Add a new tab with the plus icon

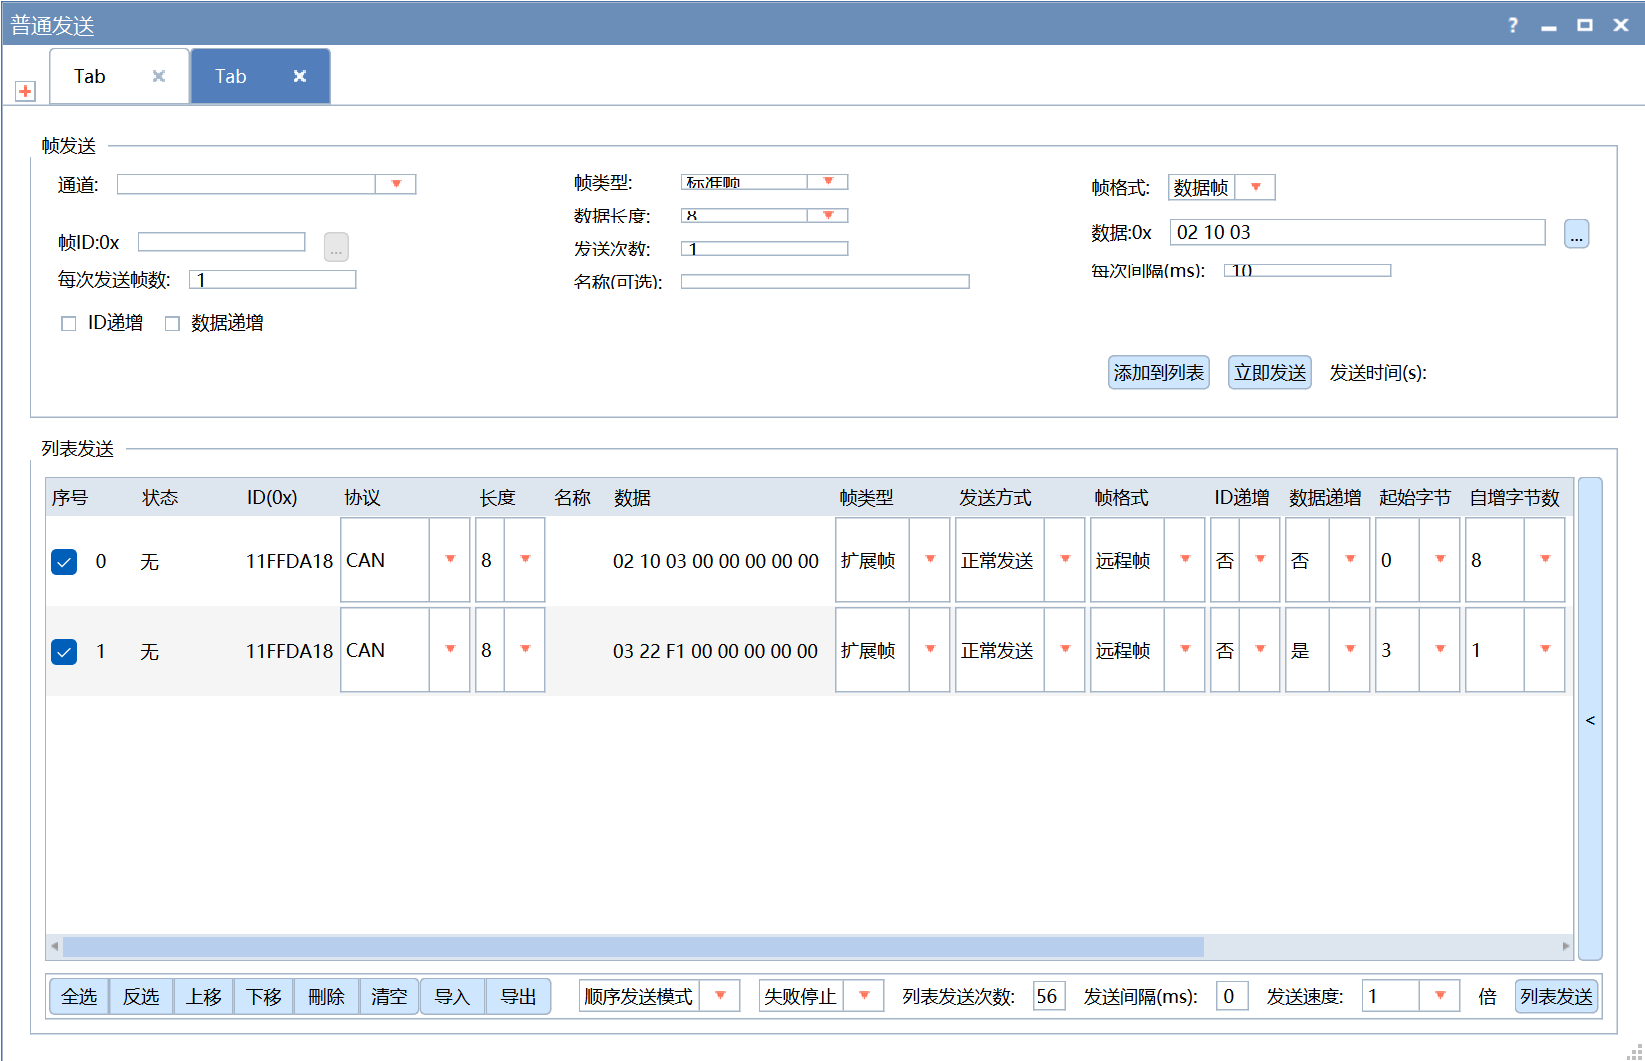click(x=25, y=91)
